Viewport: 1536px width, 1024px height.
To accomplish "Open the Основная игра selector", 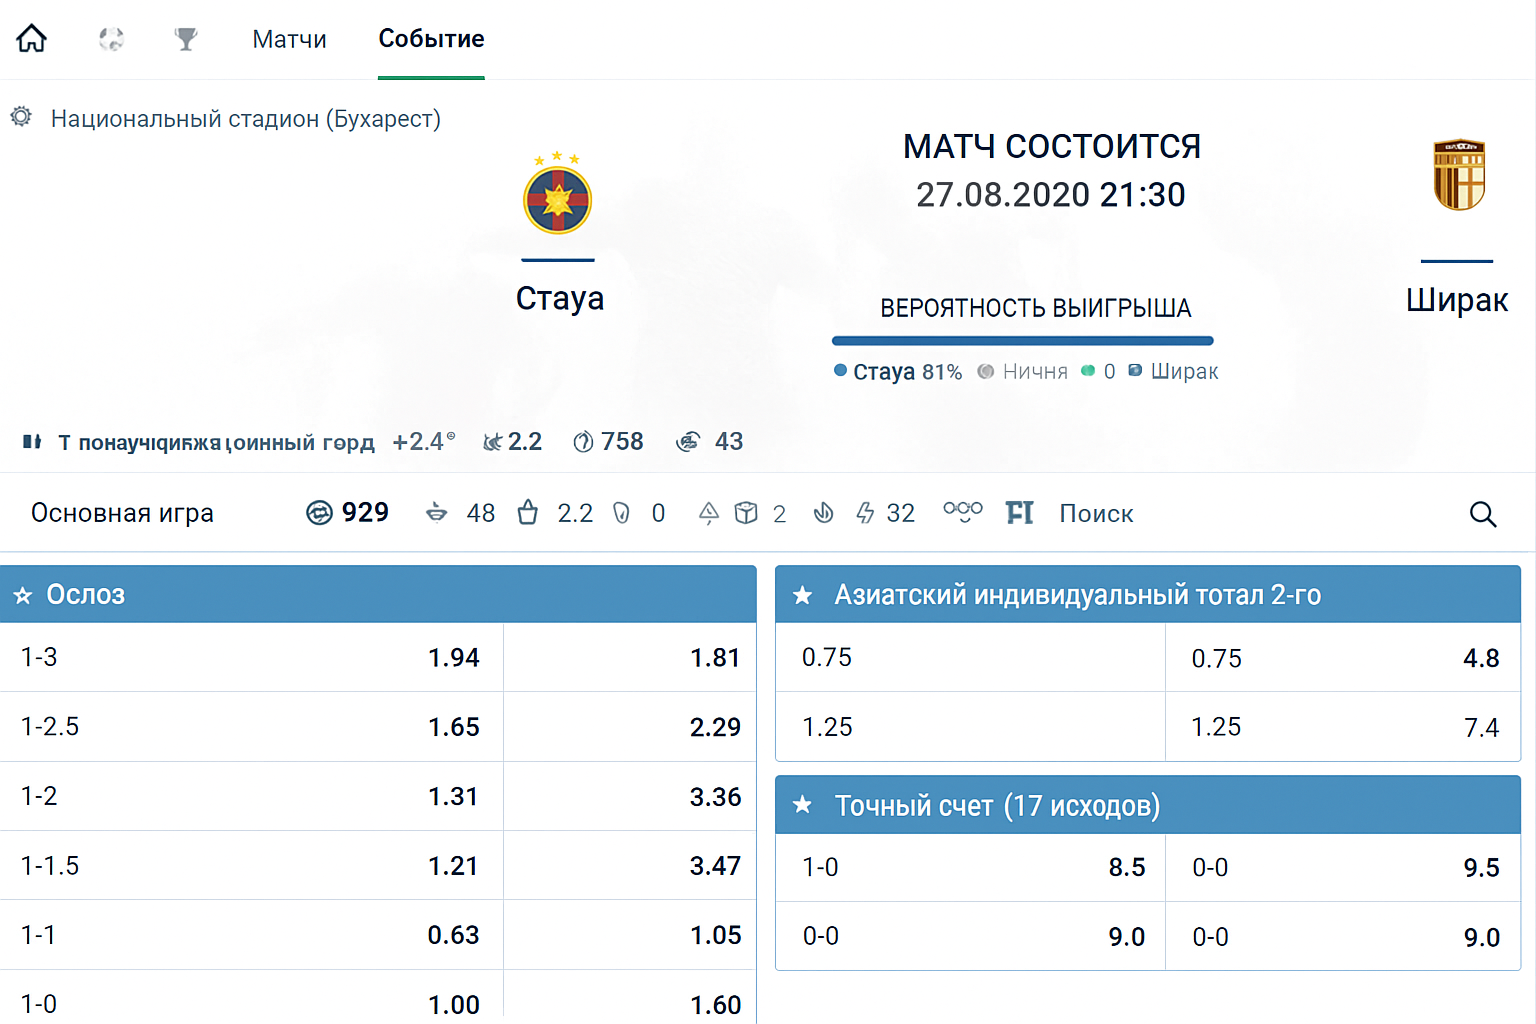I will (122, 513).
